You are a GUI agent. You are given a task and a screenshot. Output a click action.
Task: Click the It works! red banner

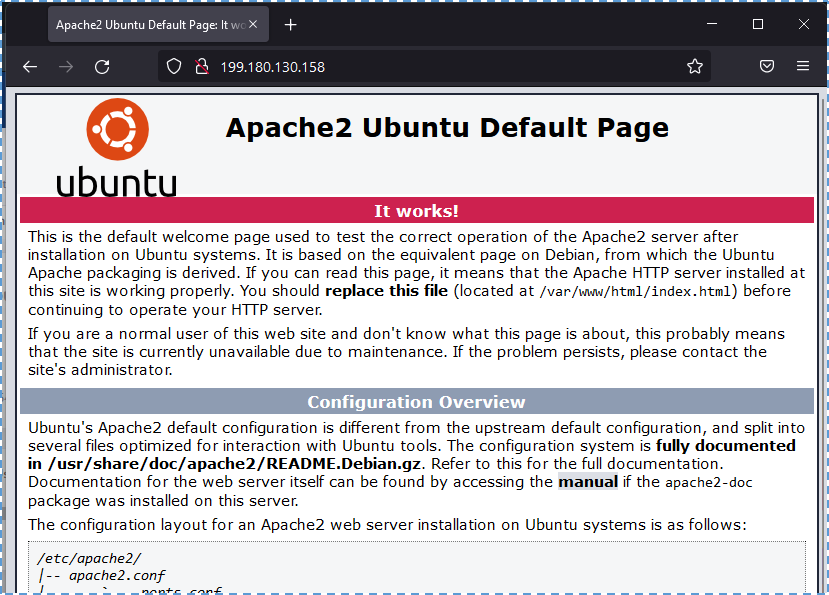click(x=417, y=210)
